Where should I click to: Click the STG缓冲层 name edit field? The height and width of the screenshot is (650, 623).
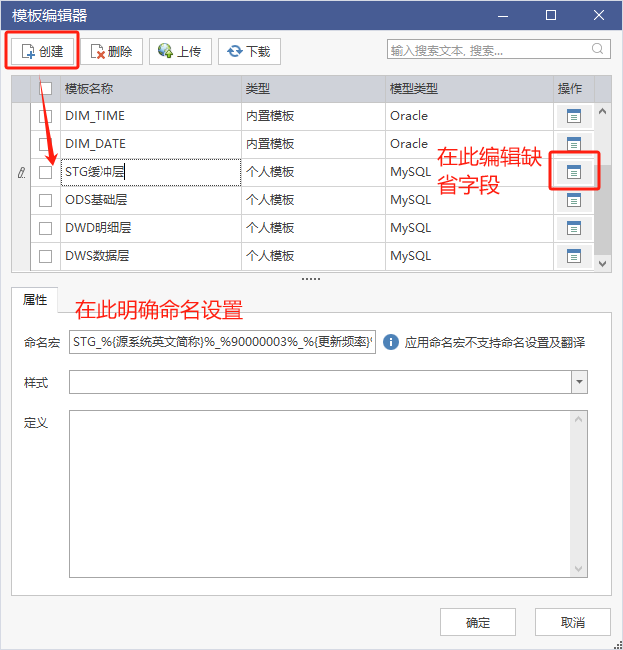pos(151,172)
